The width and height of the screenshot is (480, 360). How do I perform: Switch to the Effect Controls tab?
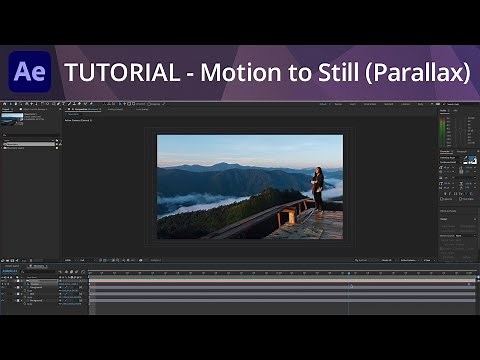[x=35, y=109]
